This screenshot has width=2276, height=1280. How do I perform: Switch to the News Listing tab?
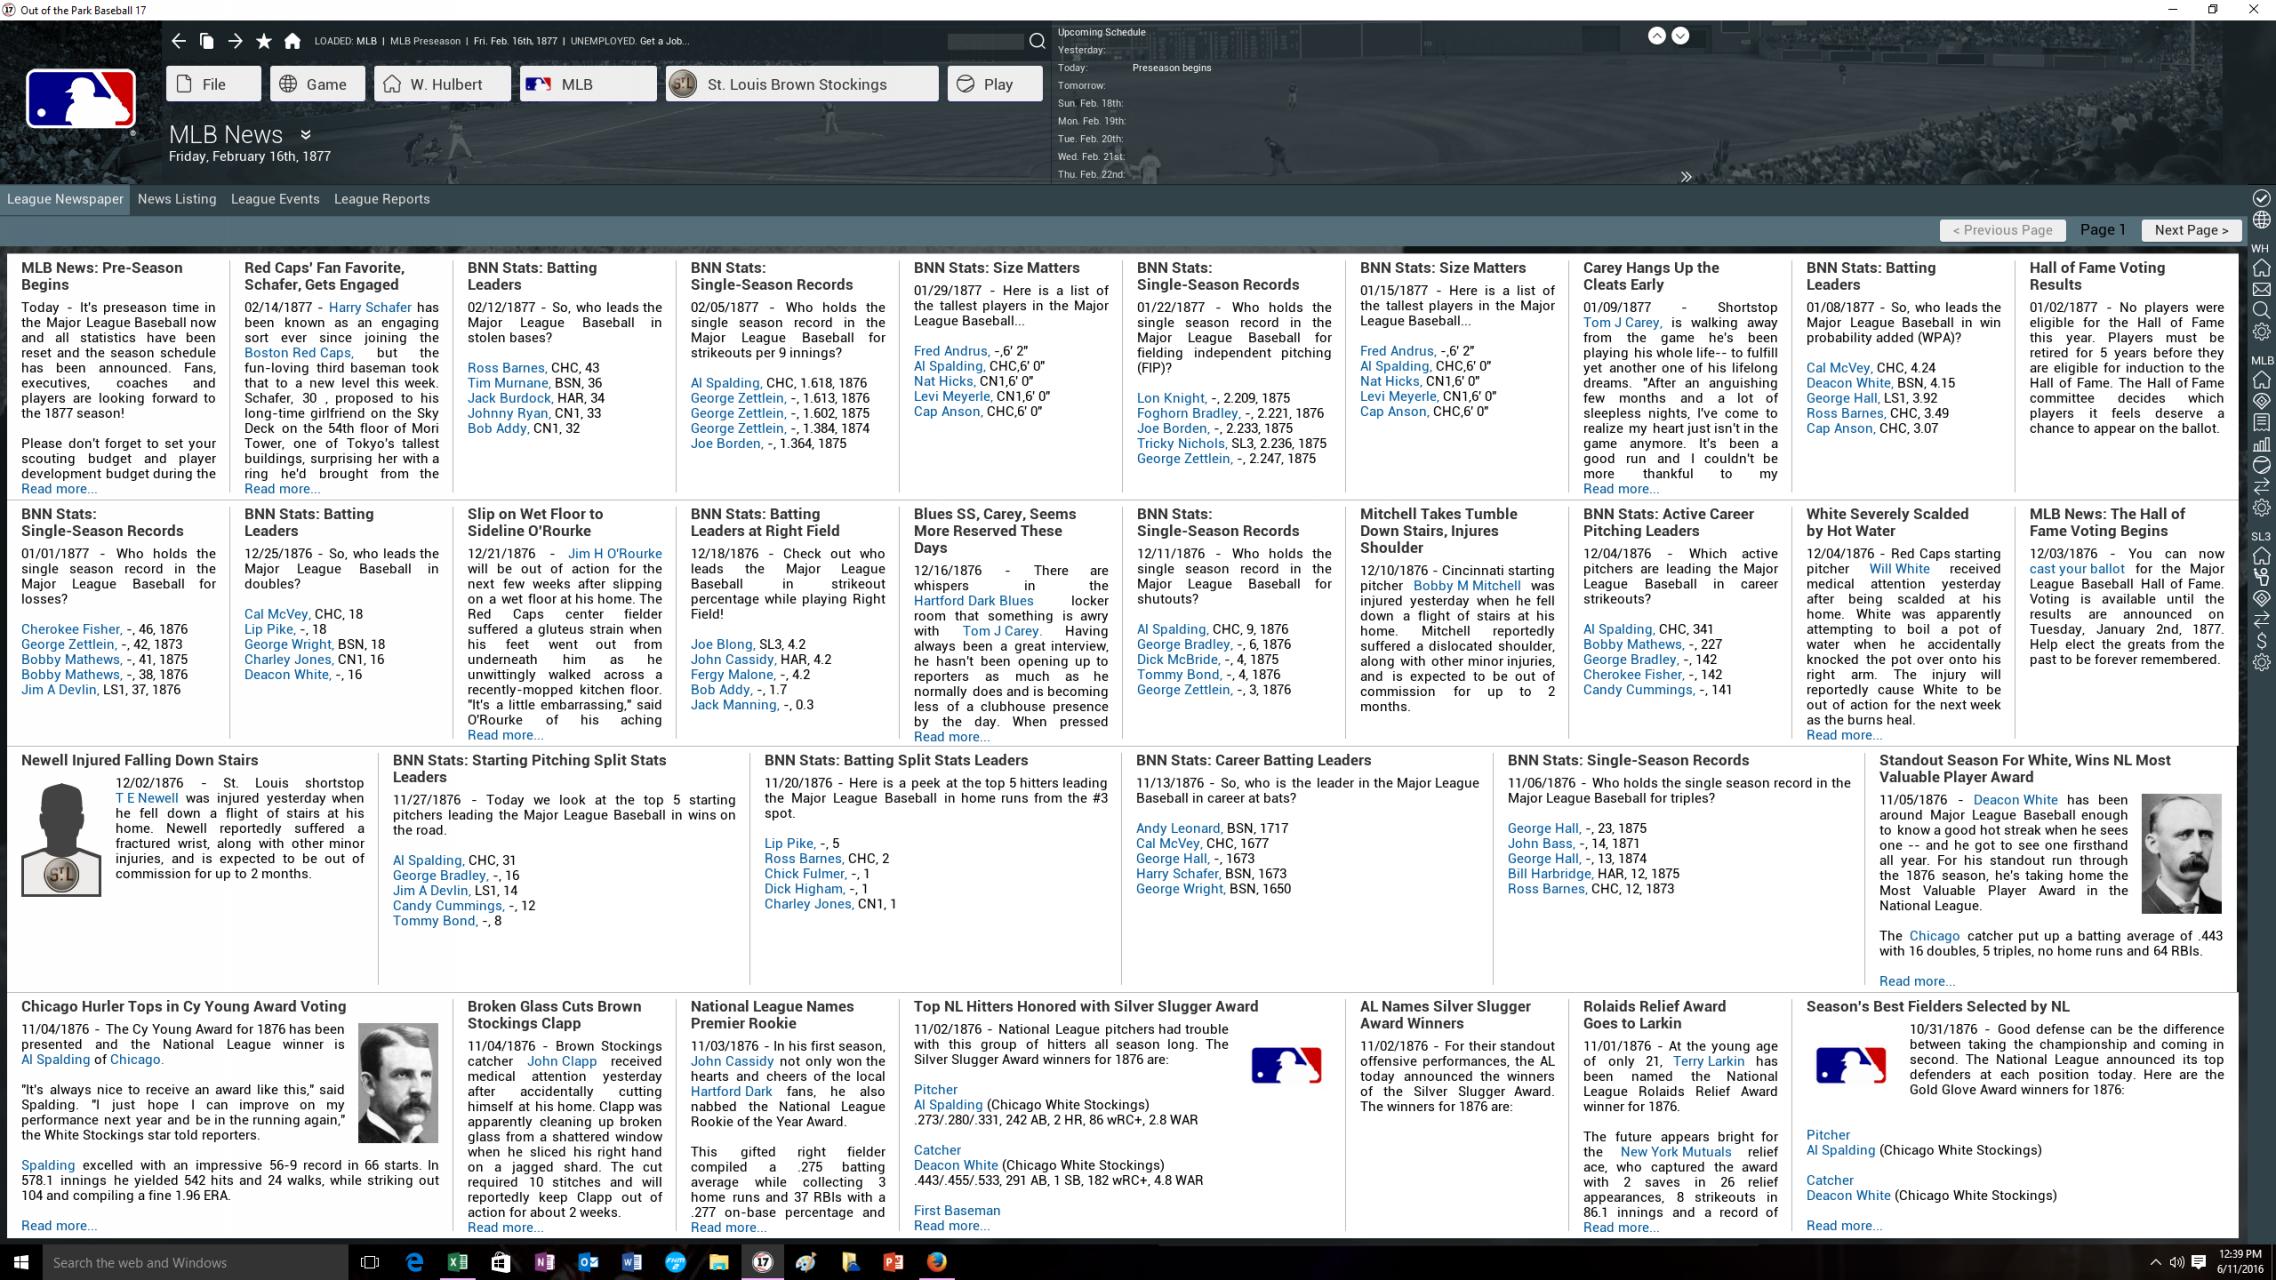(x=177, y=199)
